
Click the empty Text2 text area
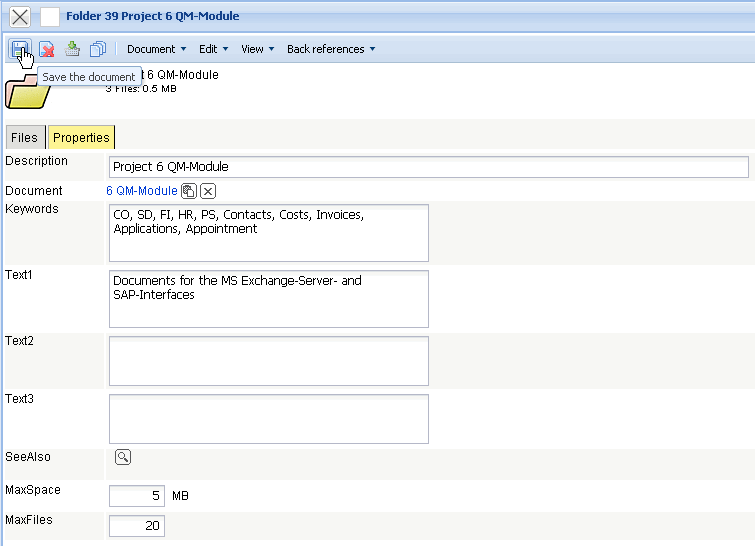268,361
